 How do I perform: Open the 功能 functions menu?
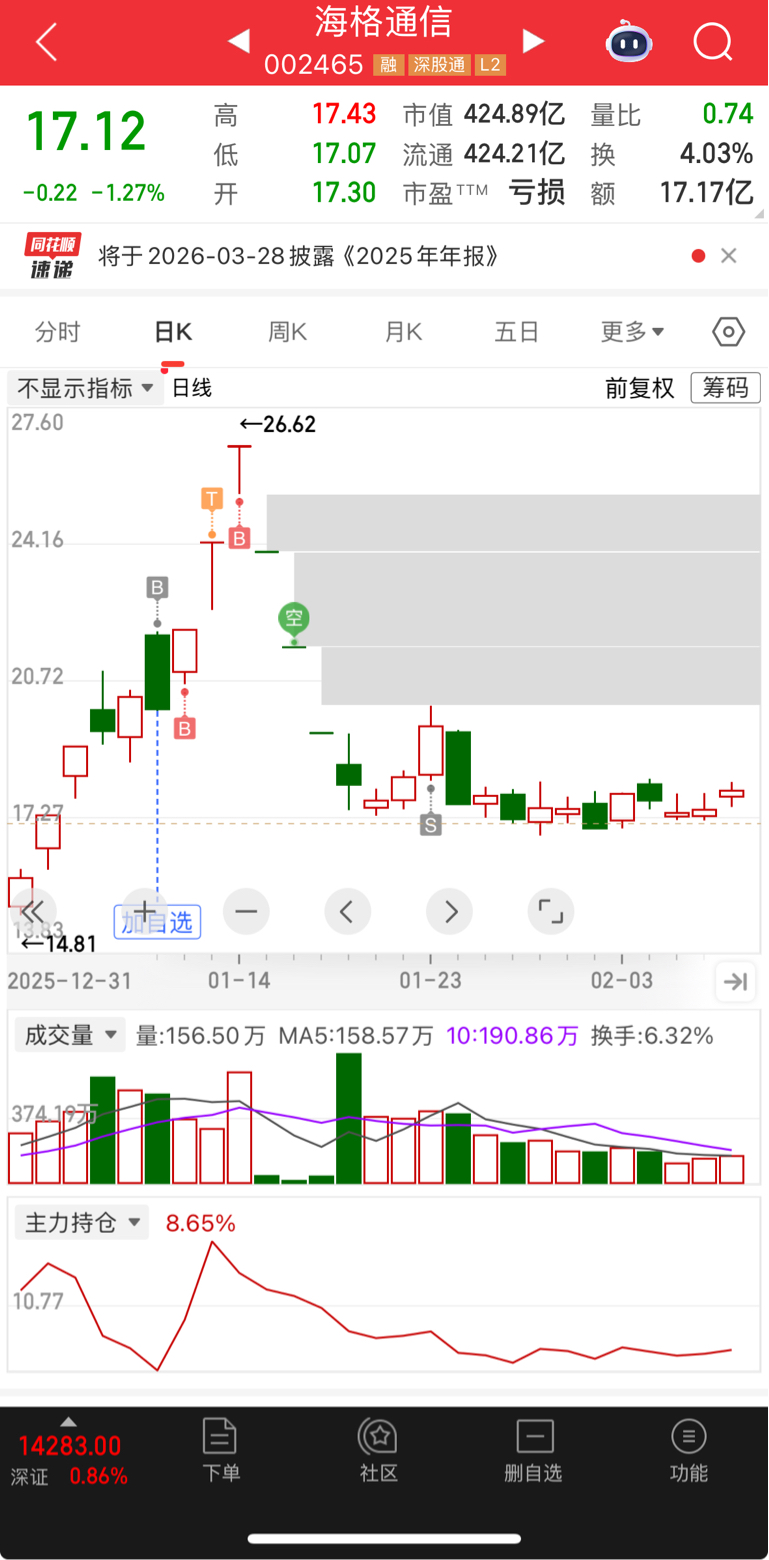688,1450
